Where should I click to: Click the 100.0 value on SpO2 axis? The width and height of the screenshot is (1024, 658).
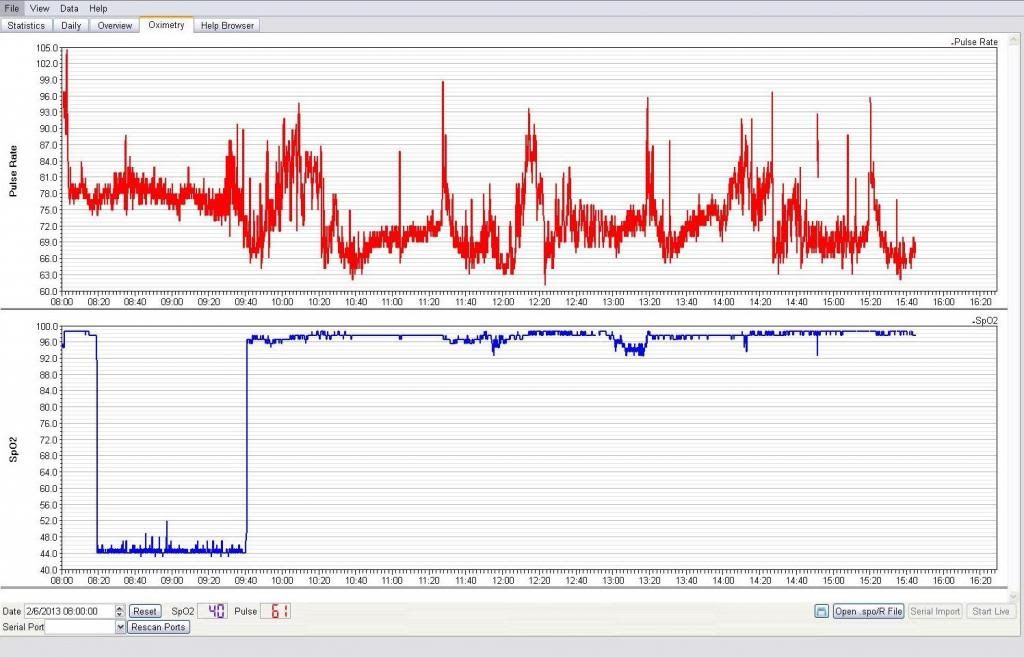[x=47, y=326]
